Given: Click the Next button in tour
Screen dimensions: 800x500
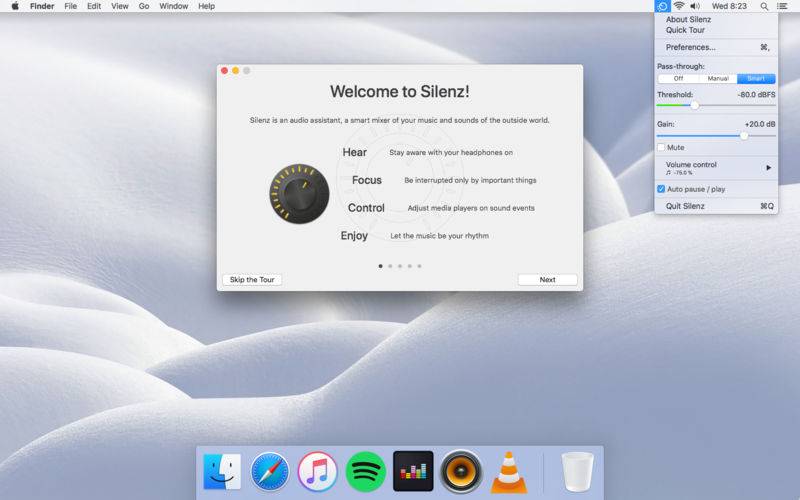Looking at the screenshot, I should click(x=547, y=280).
